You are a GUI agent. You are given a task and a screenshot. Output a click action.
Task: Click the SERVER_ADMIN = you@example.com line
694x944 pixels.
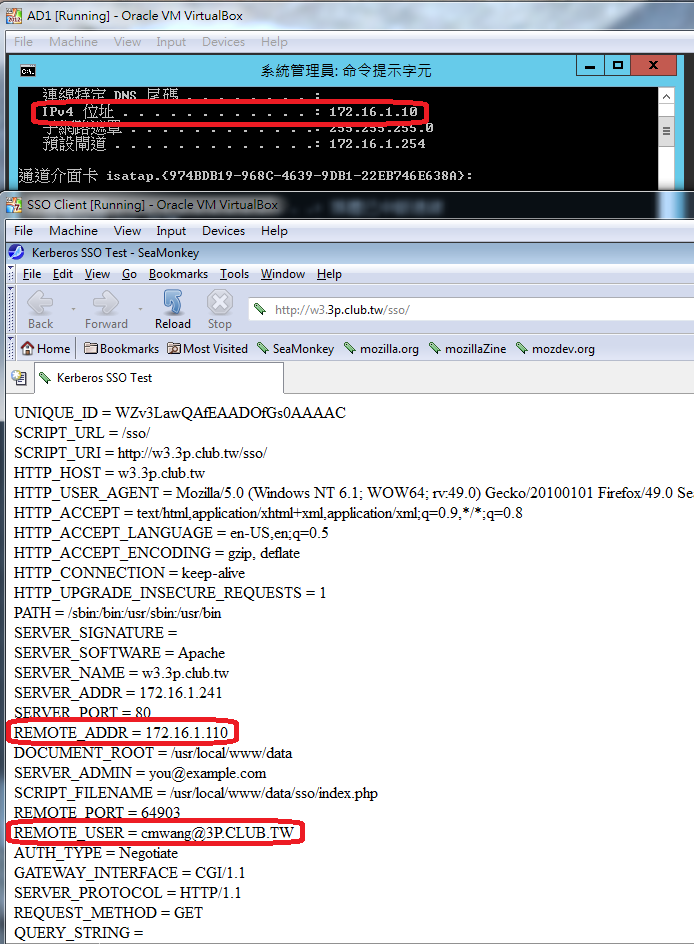tap(140, 773)
